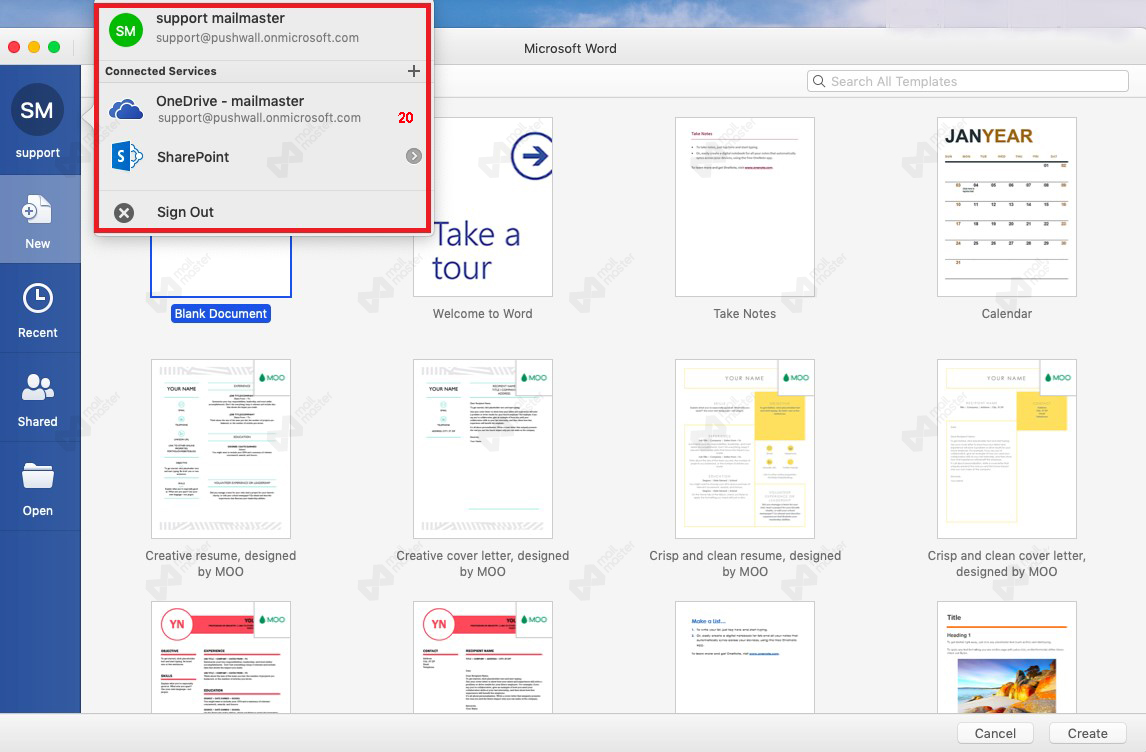
Task: Click the Cancel button
Action: coord(995,733)
